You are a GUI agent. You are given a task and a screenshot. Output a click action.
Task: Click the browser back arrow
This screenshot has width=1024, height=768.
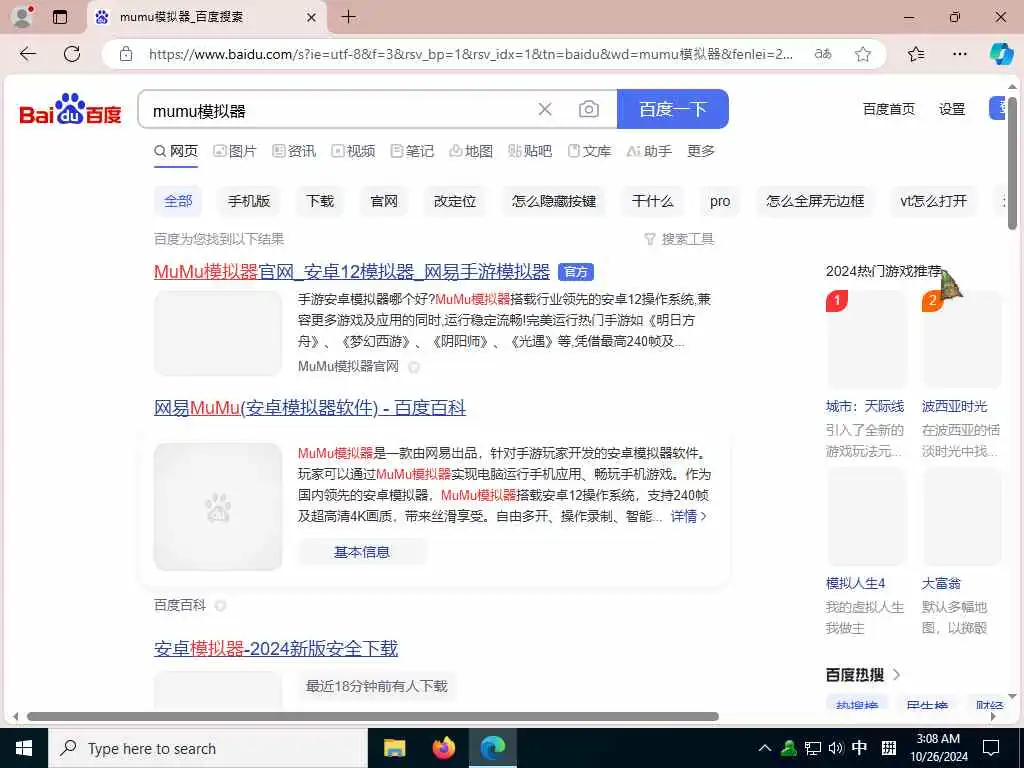click(27, 54)
